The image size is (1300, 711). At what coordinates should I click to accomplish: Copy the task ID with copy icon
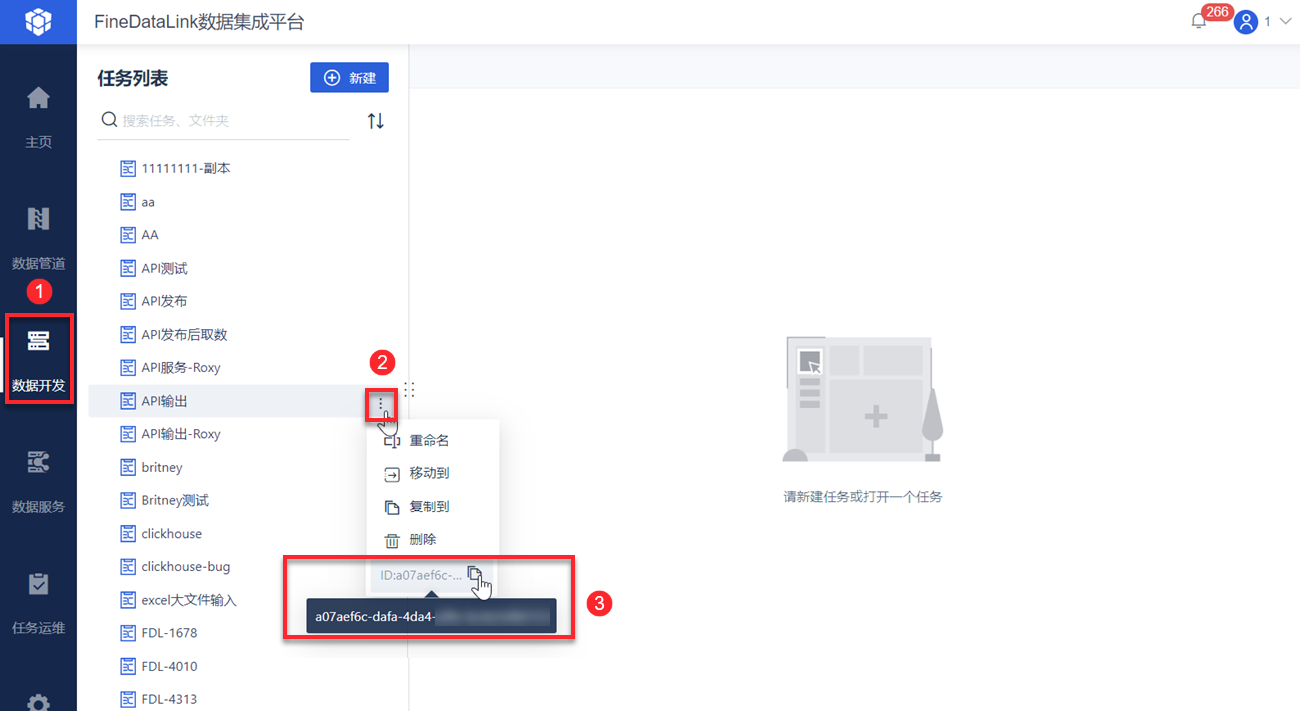click(476, 575)
